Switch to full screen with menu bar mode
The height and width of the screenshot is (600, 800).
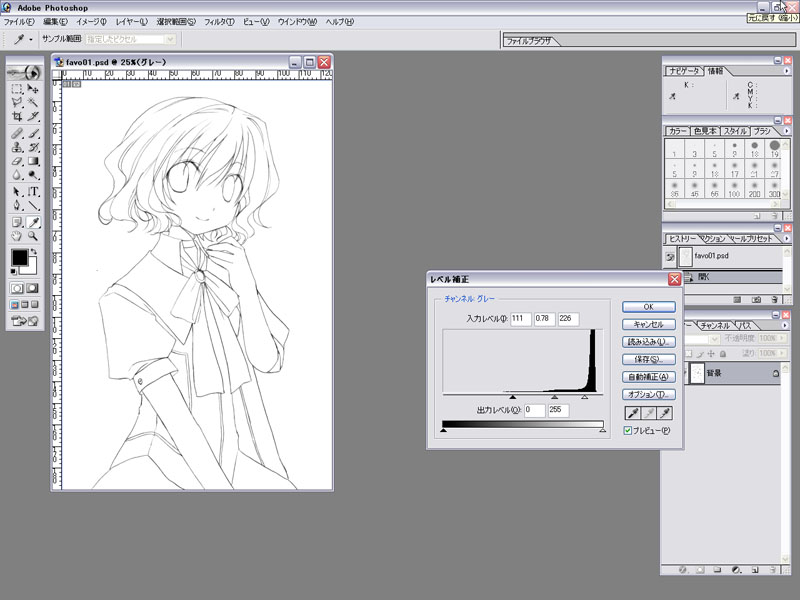(24, 305)
